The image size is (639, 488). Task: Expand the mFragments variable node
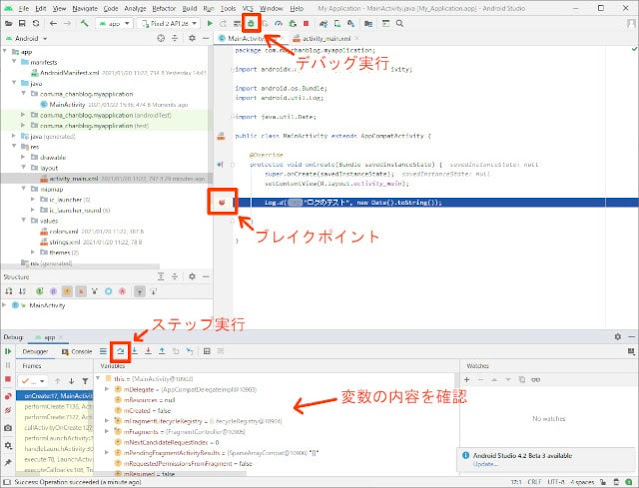tap(107, 431)
